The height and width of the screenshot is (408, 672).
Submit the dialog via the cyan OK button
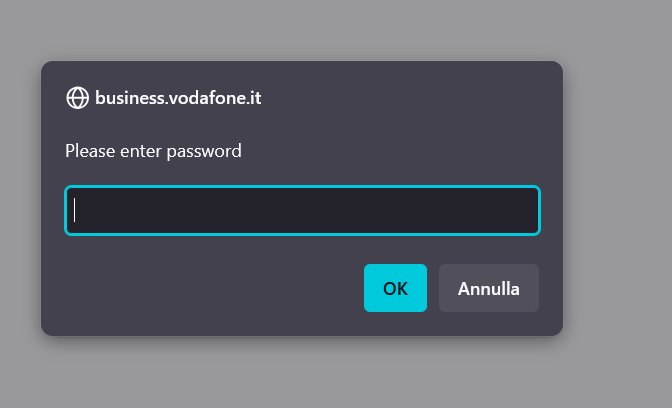tap(395, 288)
